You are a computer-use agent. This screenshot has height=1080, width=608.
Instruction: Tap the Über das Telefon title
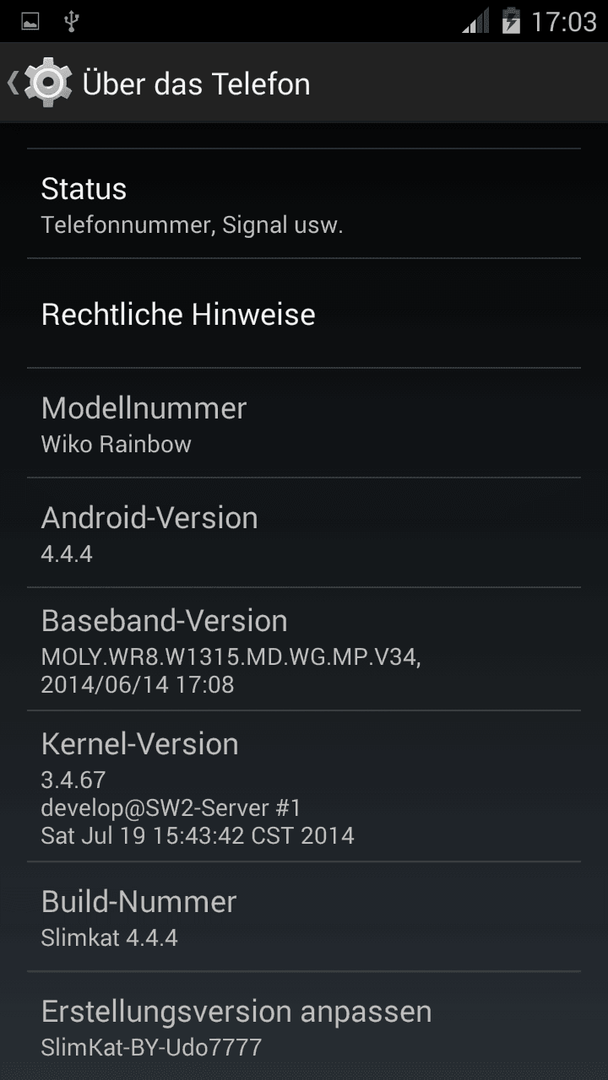coord(196,84)
